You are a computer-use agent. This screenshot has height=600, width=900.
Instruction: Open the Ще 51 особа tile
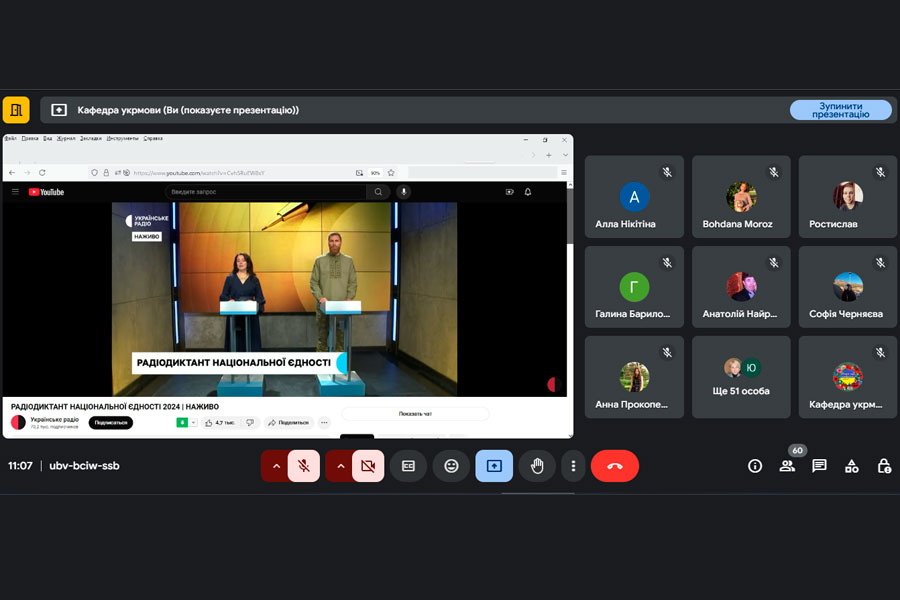pos(741,377)
